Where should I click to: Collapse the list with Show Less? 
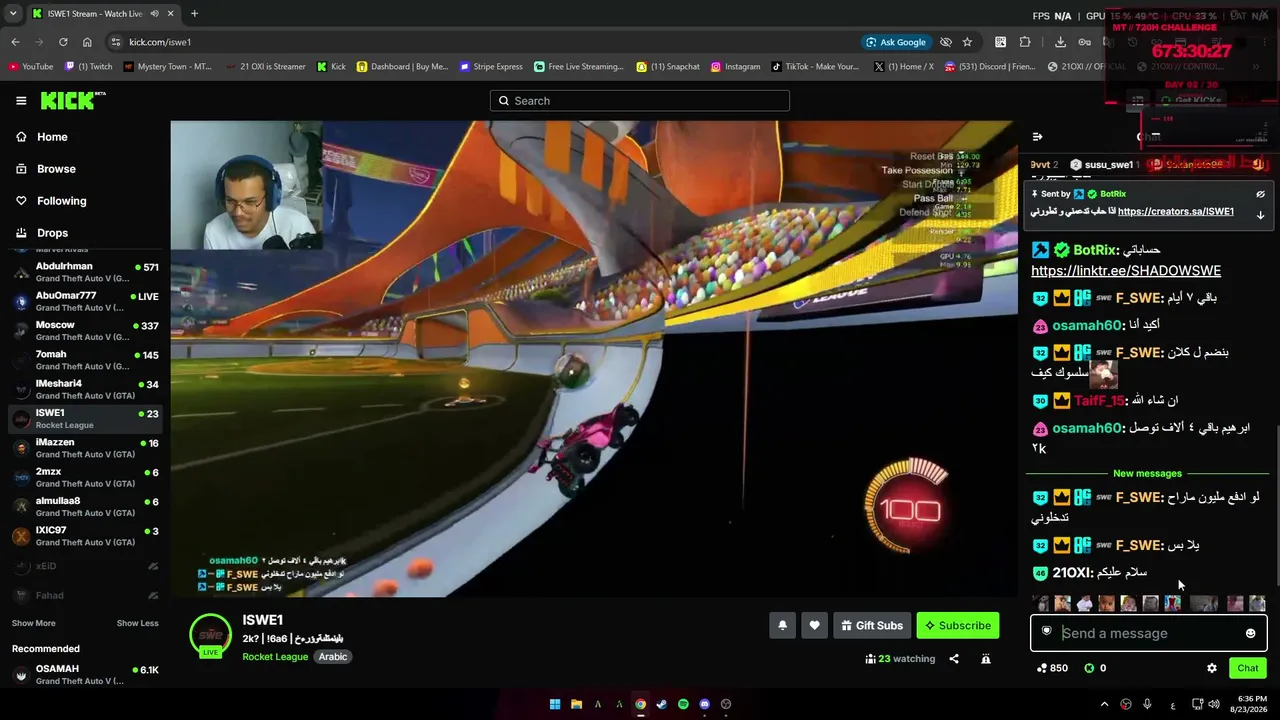tap(137, 623)
